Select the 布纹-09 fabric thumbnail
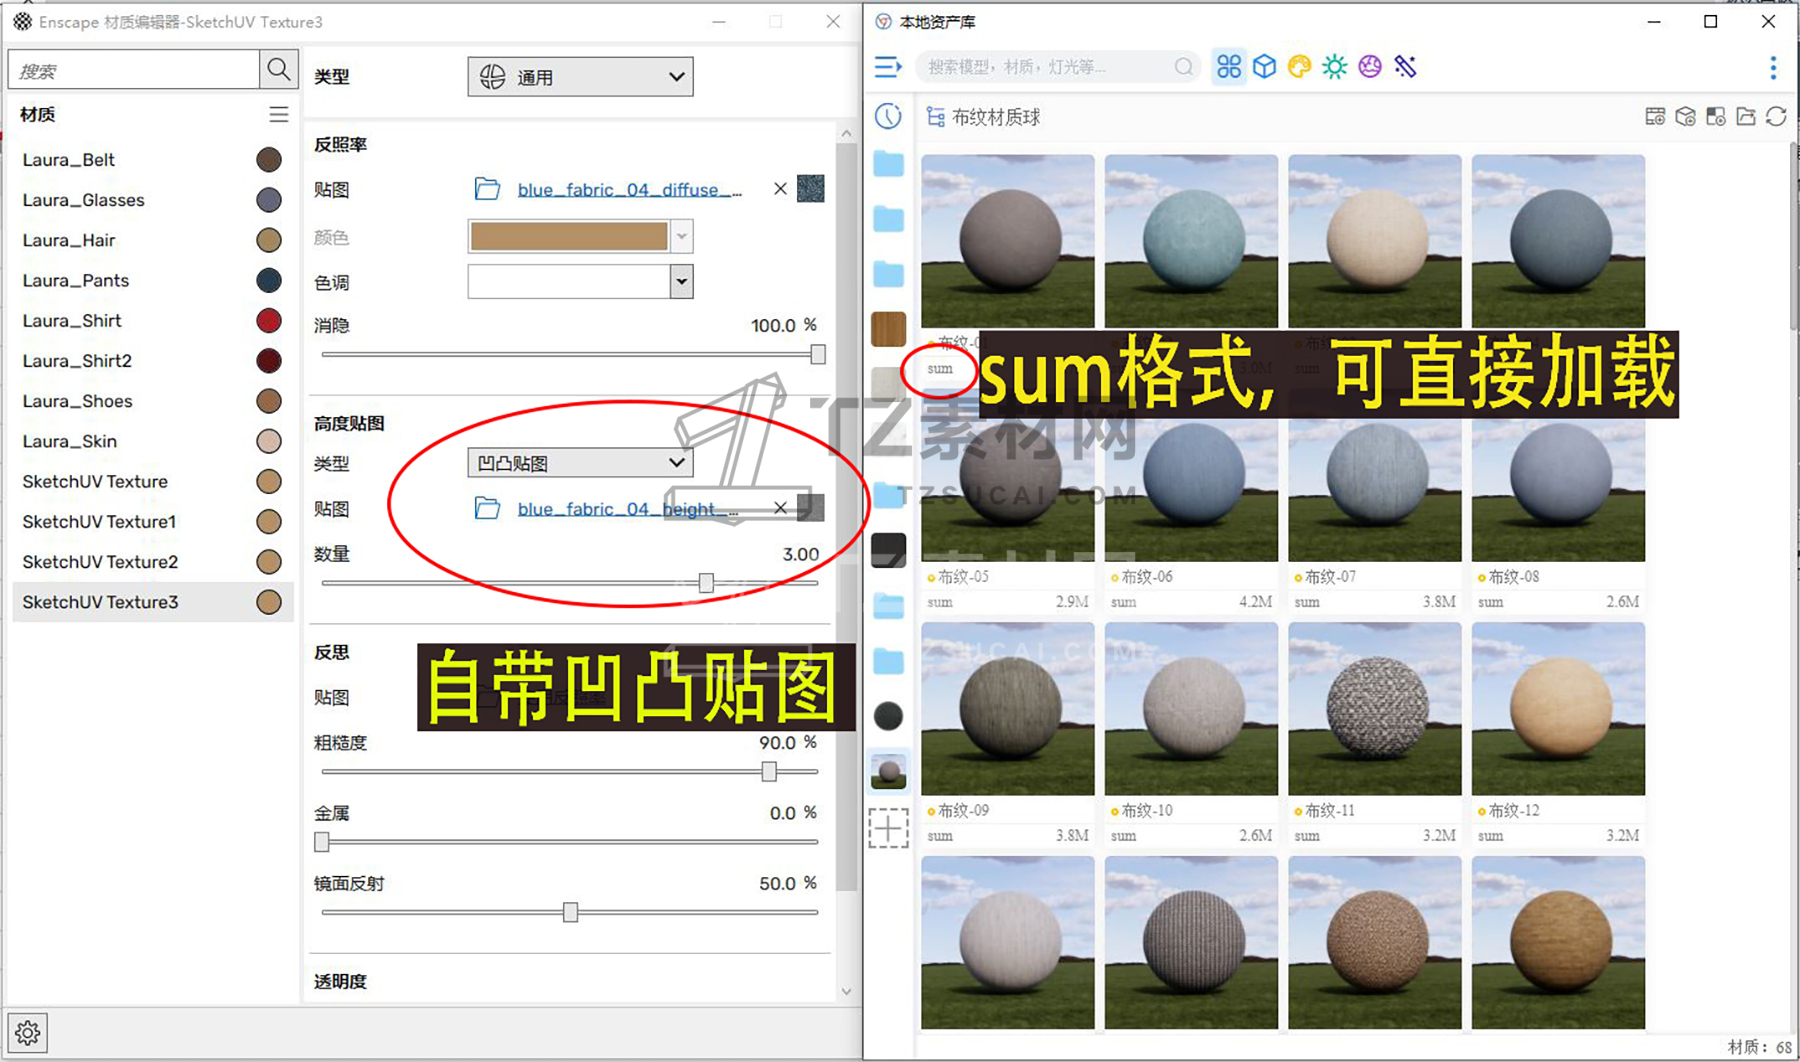 coord(1007,709)
